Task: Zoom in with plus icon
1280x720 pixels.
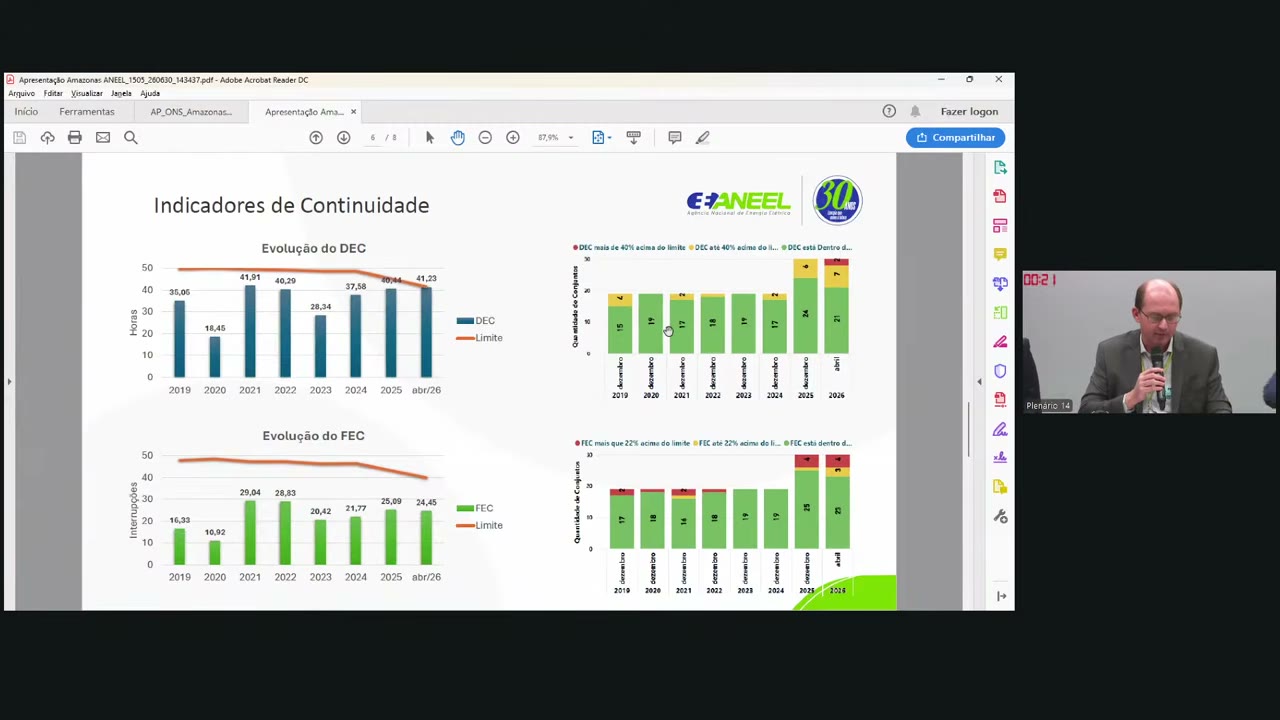Action: click(x=513, y=137)
